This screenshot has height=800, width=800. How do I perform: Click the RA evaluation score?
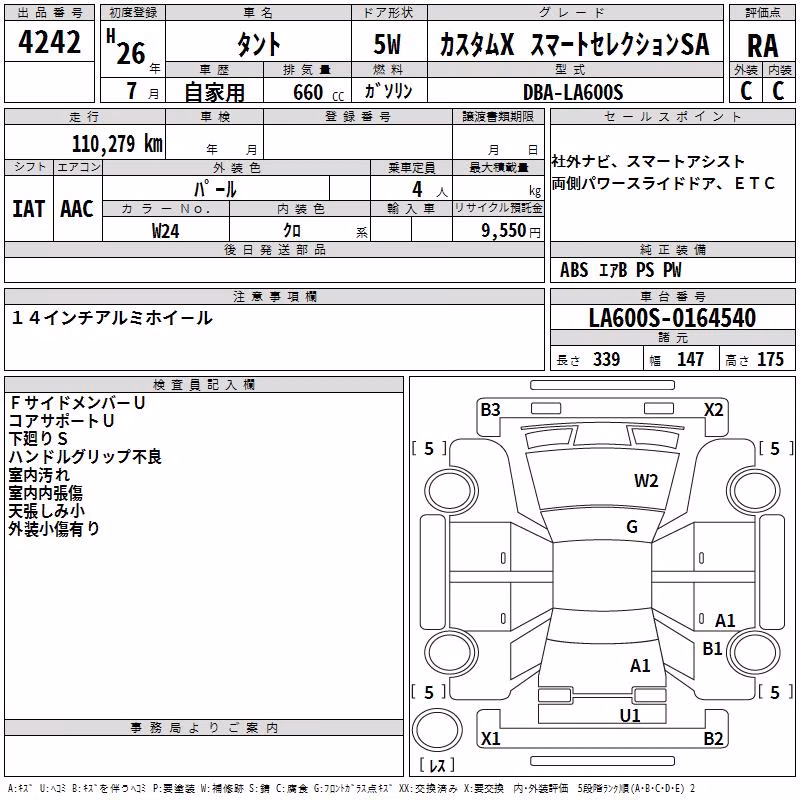(x=762, y=46)
